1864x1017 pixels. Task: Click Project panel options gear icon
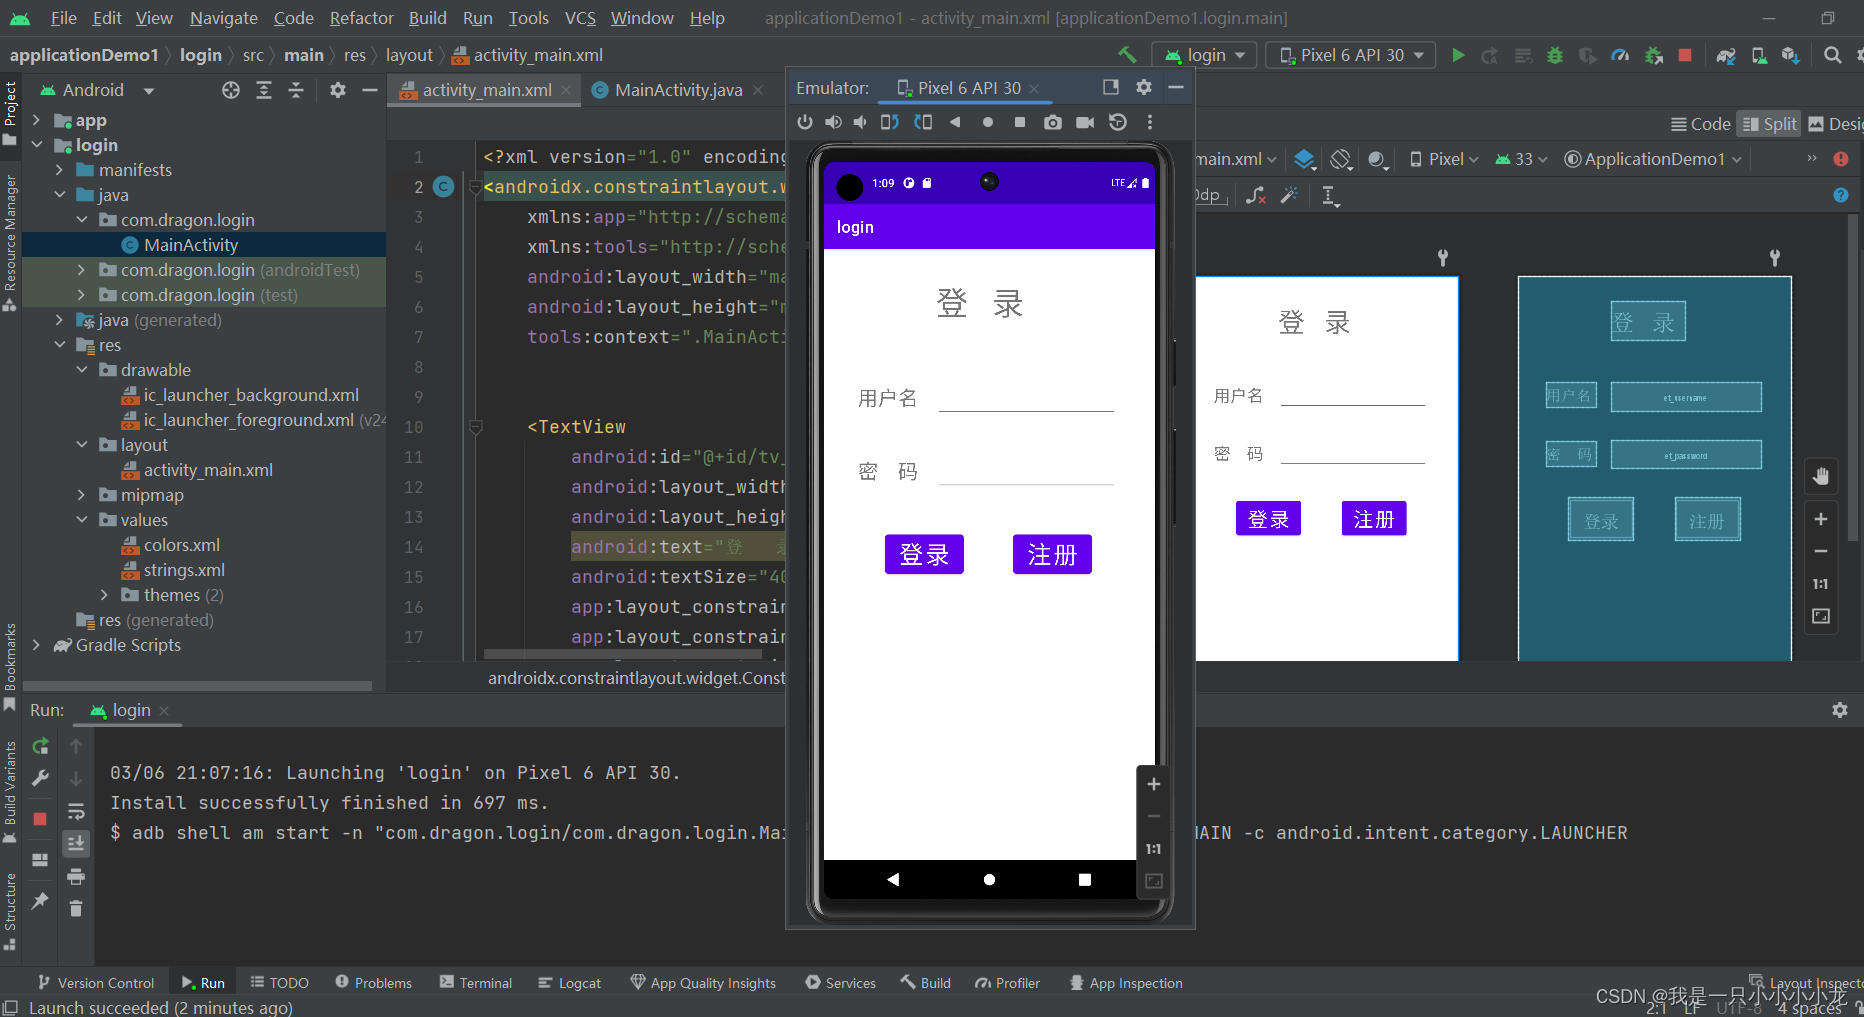click(x=338, y=90)
